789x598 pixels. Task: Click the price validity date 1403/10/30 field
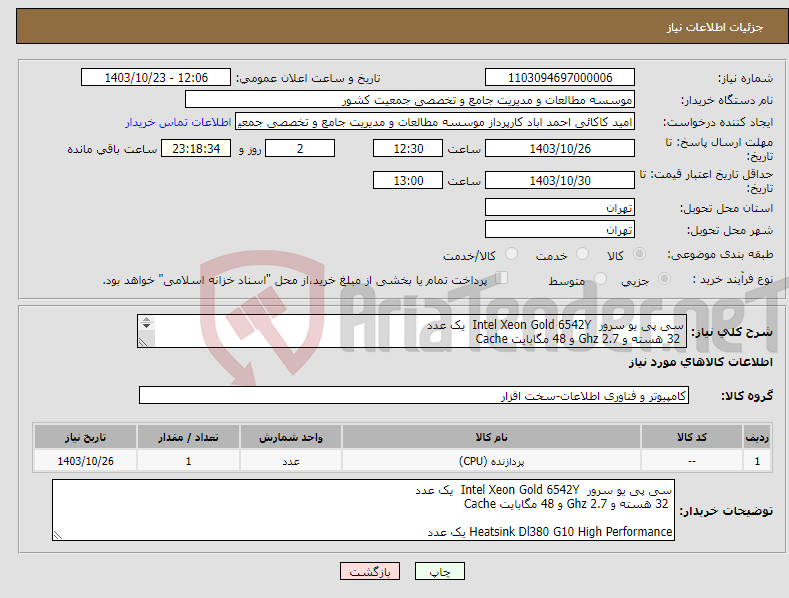tap(560, 180)
